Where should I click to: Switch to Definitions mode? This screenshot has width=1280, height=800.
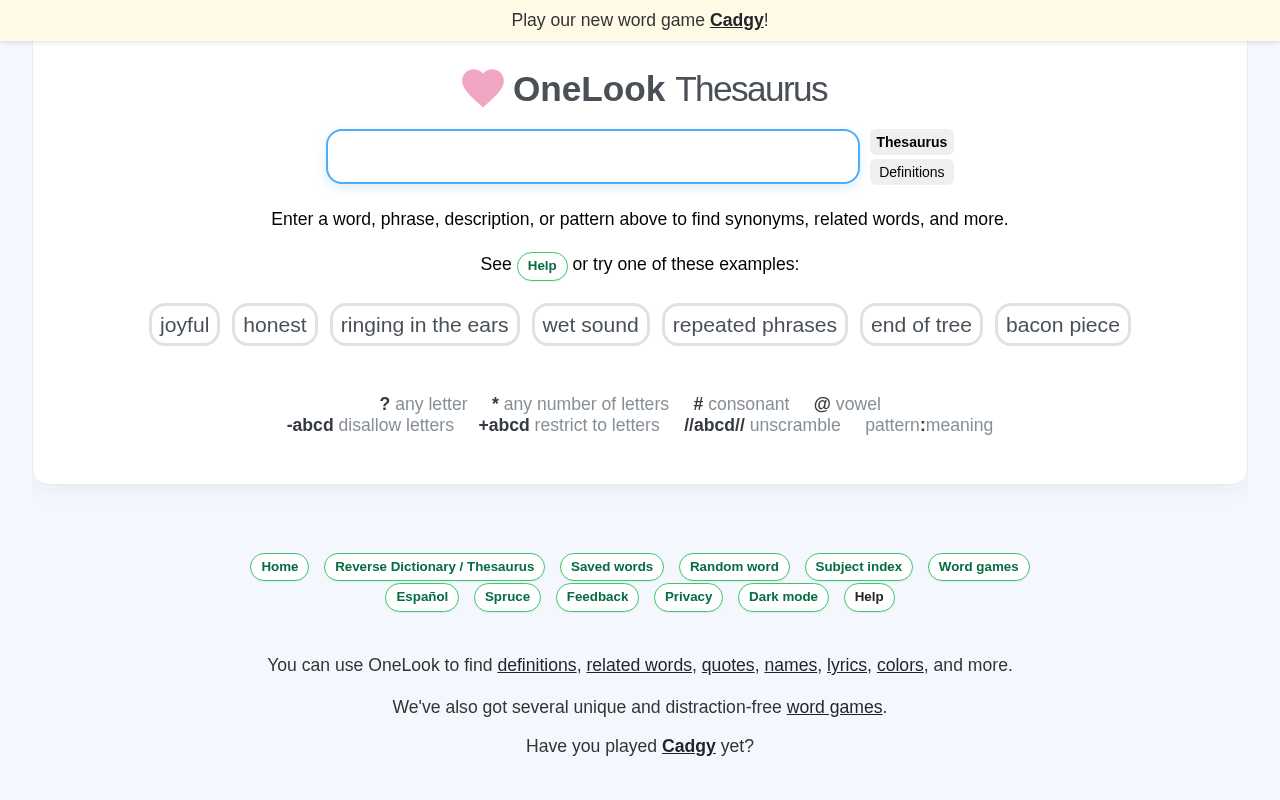coord(911,172)
